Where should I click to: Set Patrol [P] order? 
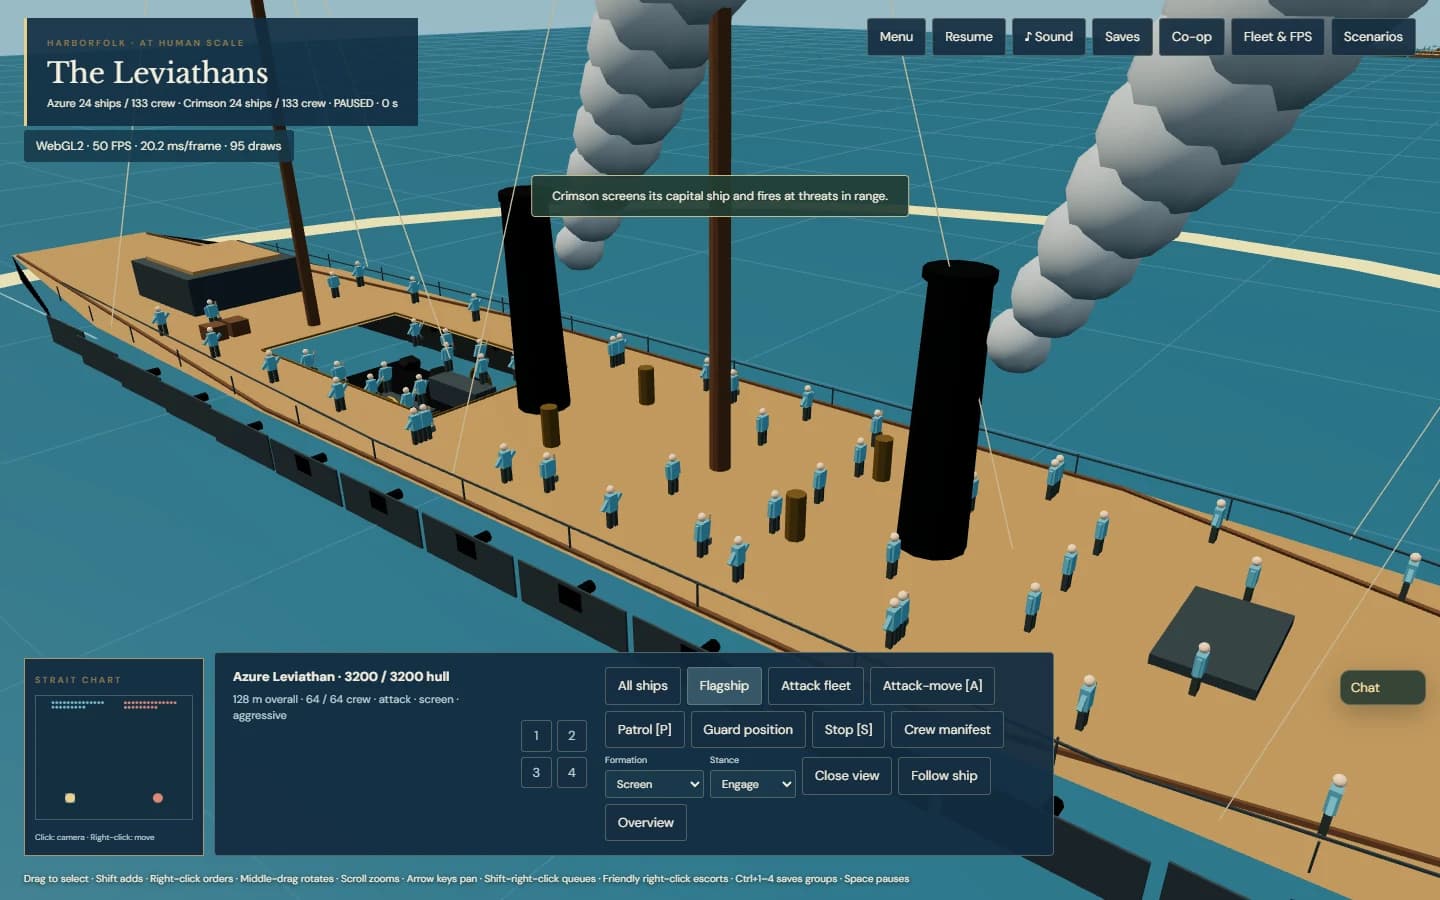(644, 730)
